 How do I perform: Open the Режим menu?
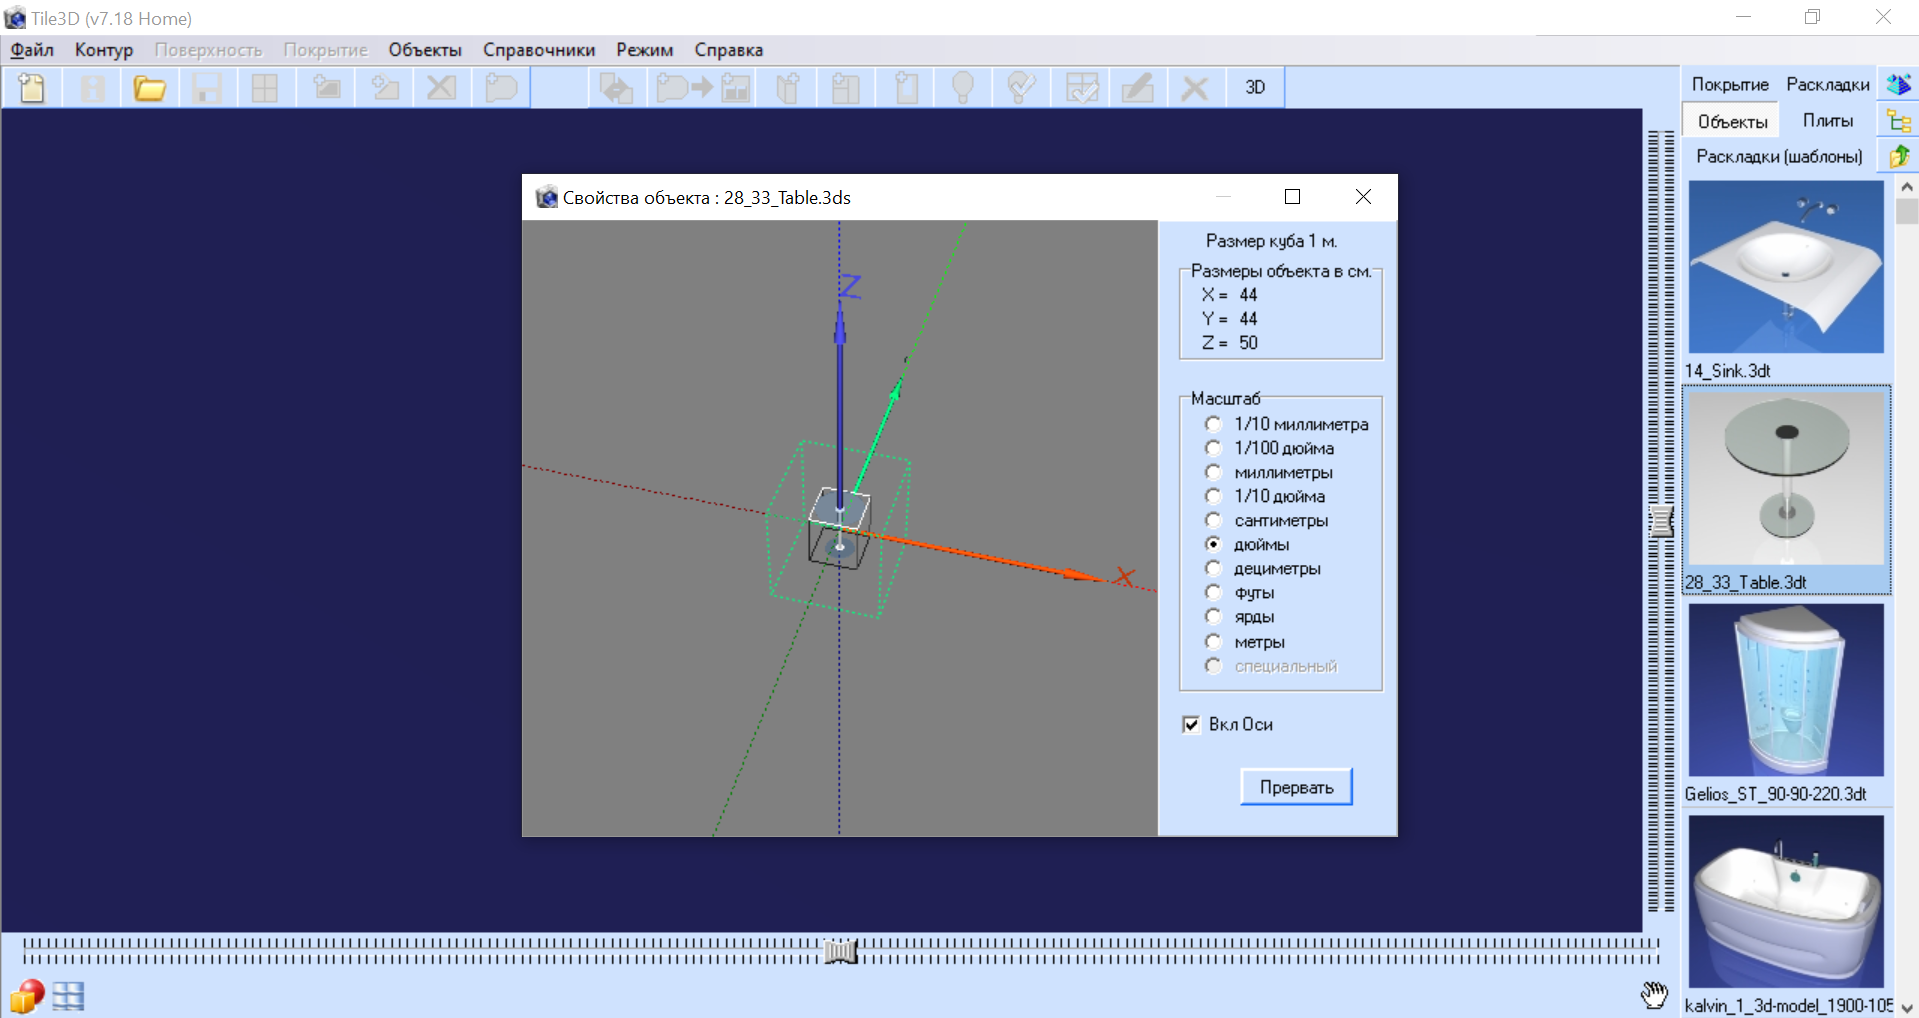click(x=645, y=50)
